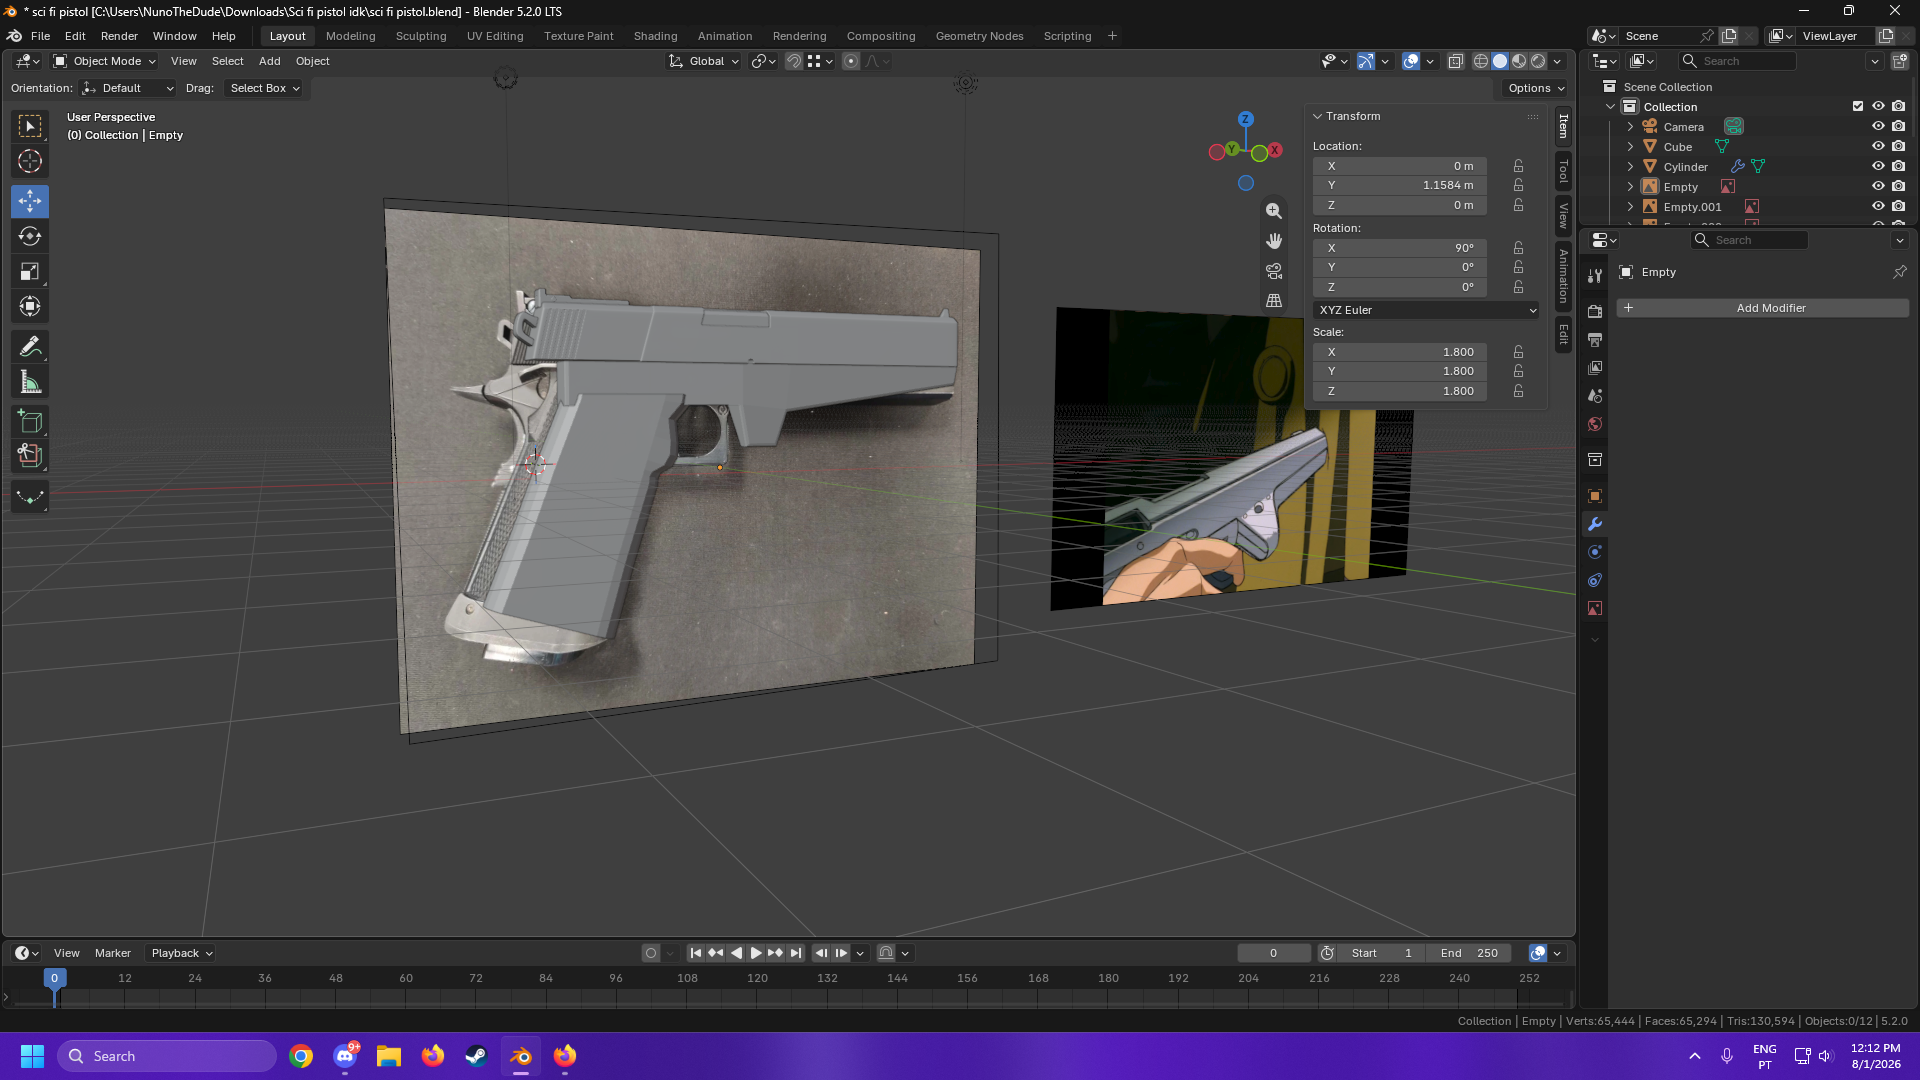The image size is (1920, 1080).
Task: Open the Output properties tab
Action: pos(1595,340)
